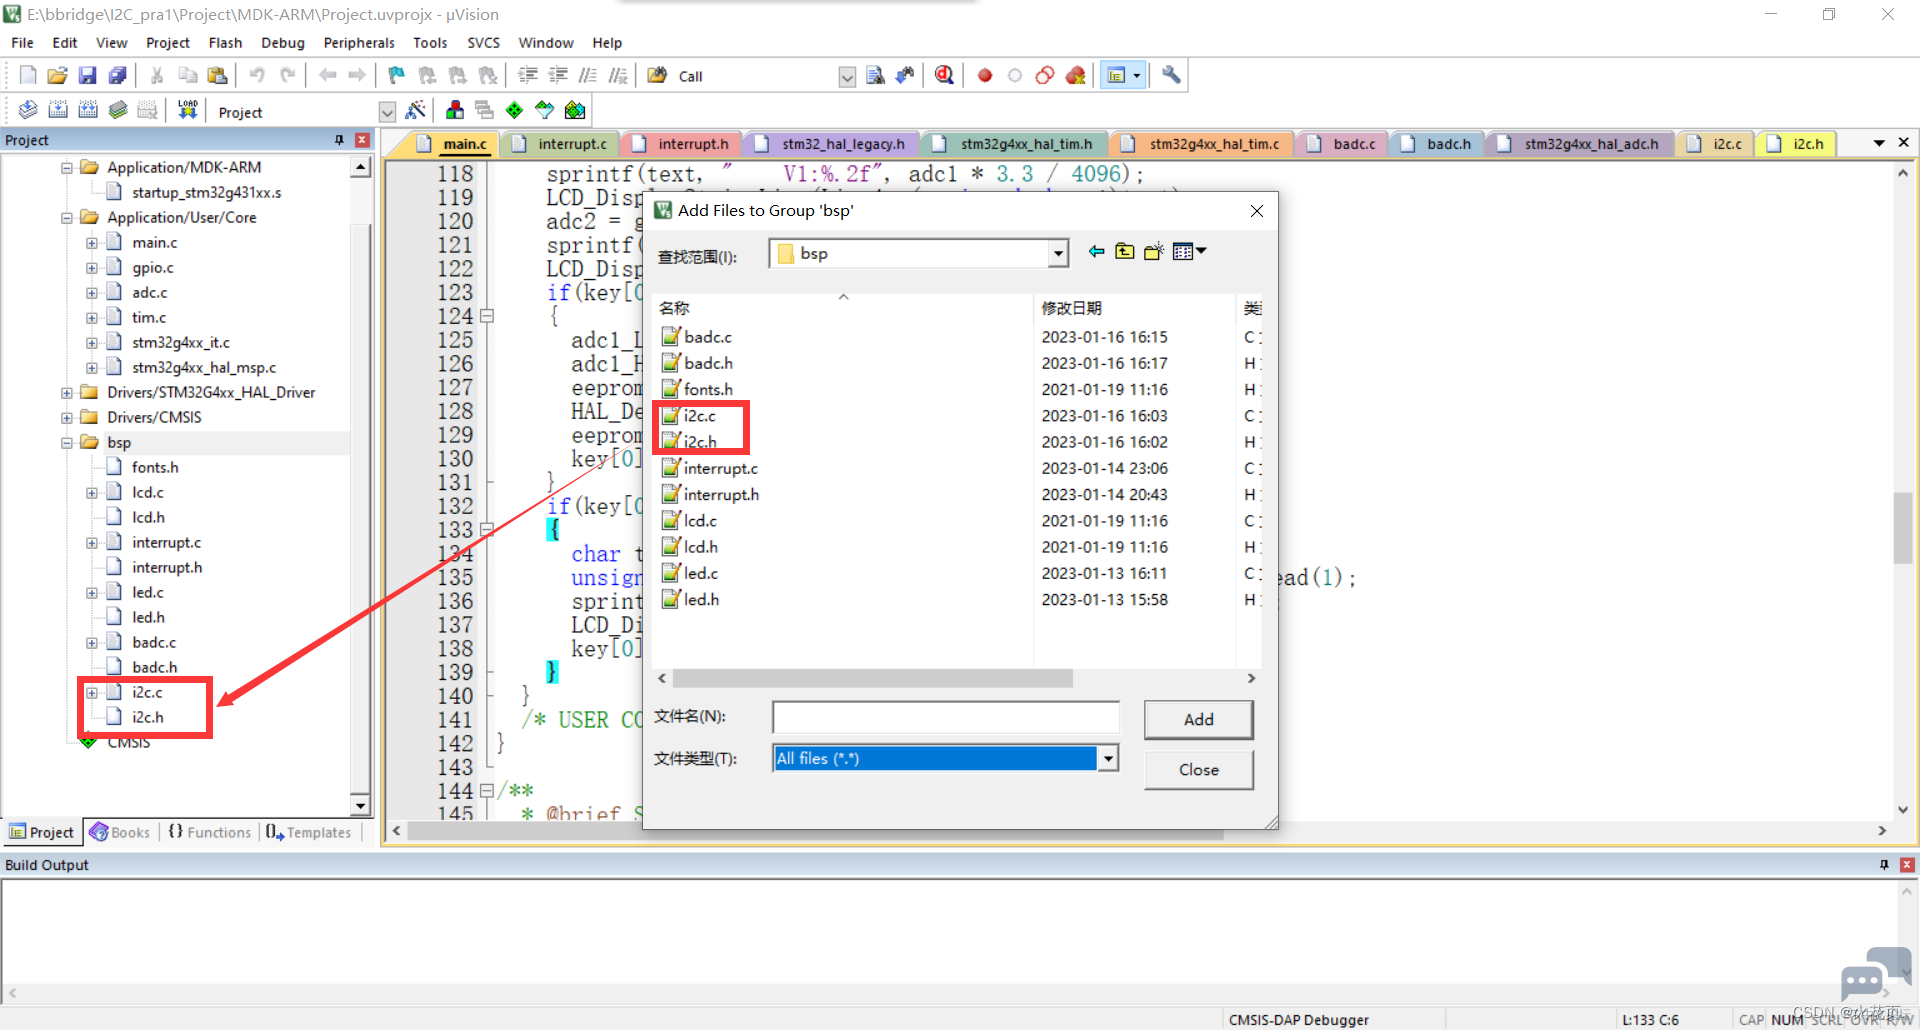1920x1030 pixels.
Task: Click the Add button in dialog
Action: pyautogui.click(x=1198, y=720)
